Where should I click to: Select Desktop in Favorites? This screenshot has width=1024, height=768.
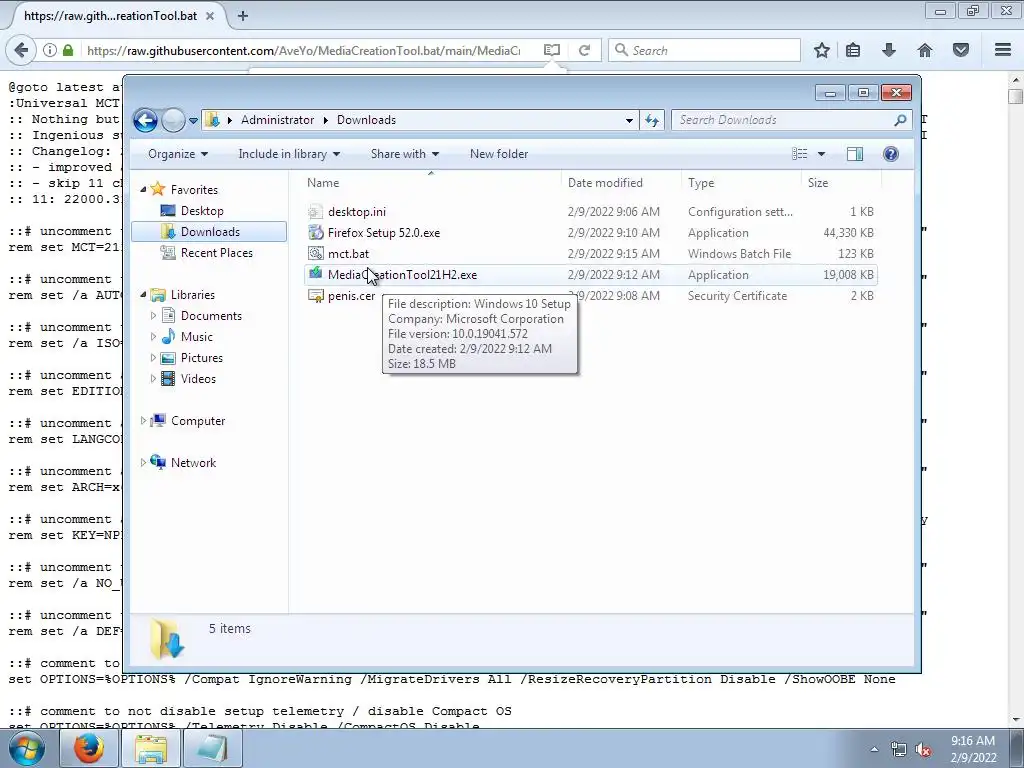pyautogui.click(x=202, y=211)
